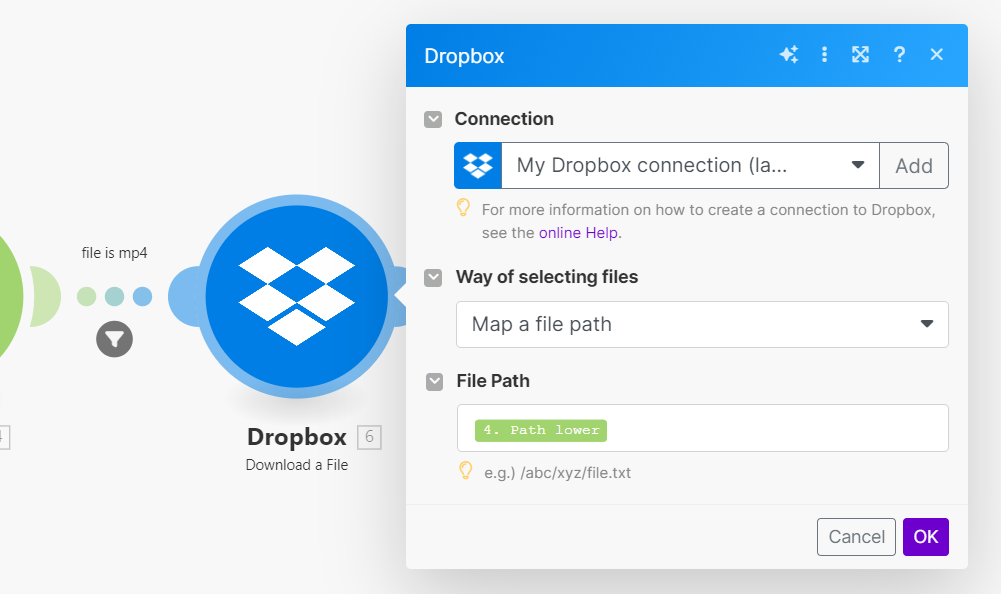Image resolution: width=1001 pixels, height=594 pixels.
Task: Open the help question mark icon
Action: 899,55
